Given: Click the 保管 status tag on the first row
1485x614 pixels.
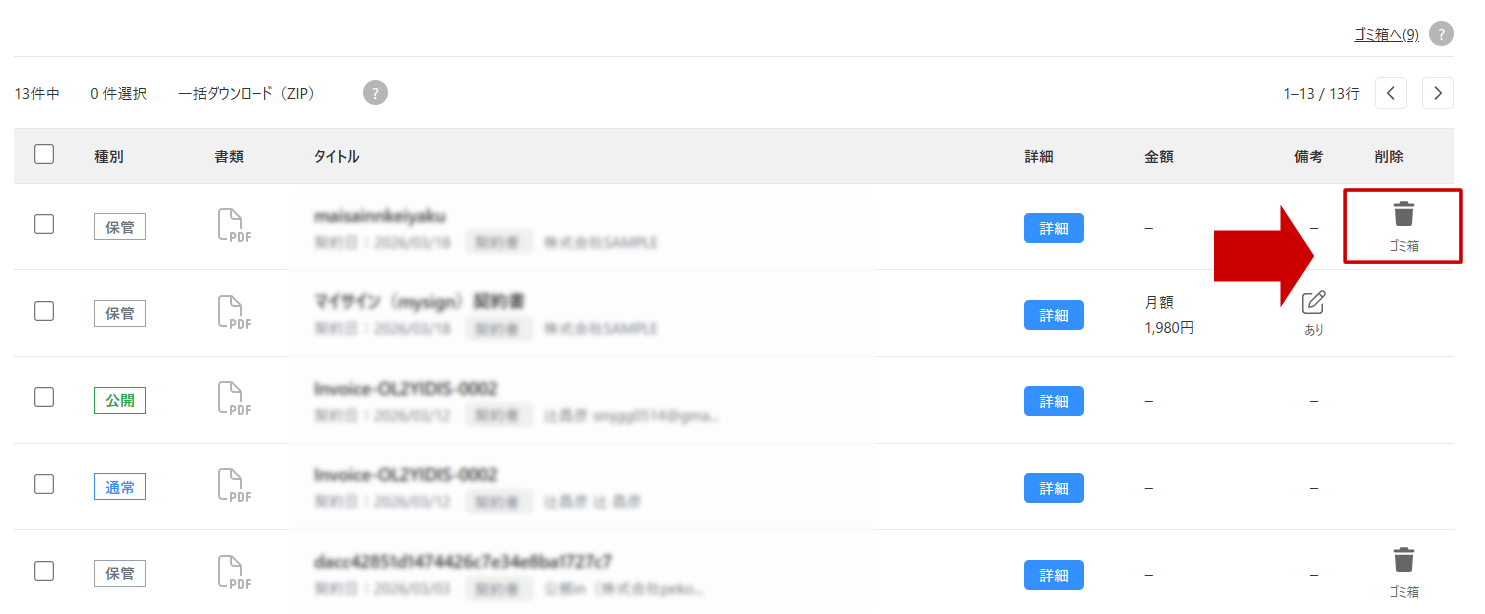Looking at the screenshot, I should [x=119, y=226].
